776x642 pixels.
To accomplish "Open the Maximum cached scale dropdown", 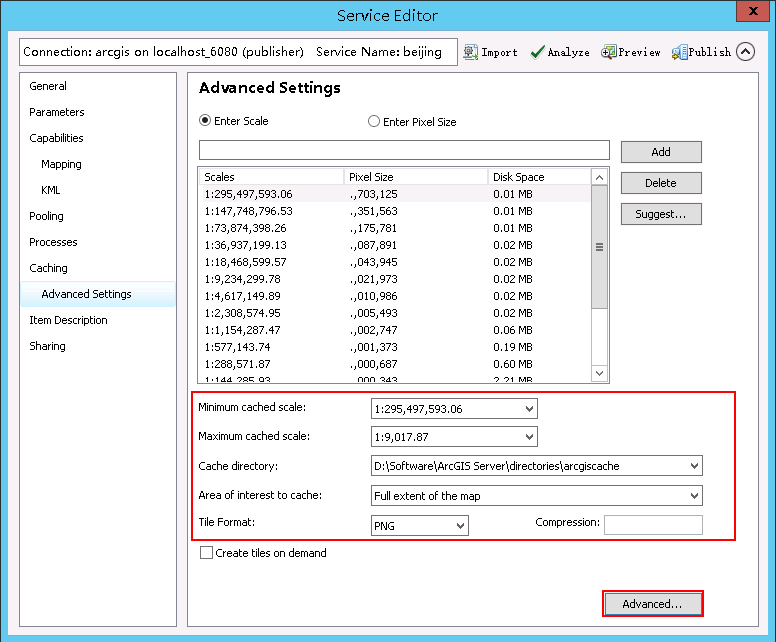I will pos(529,437).
